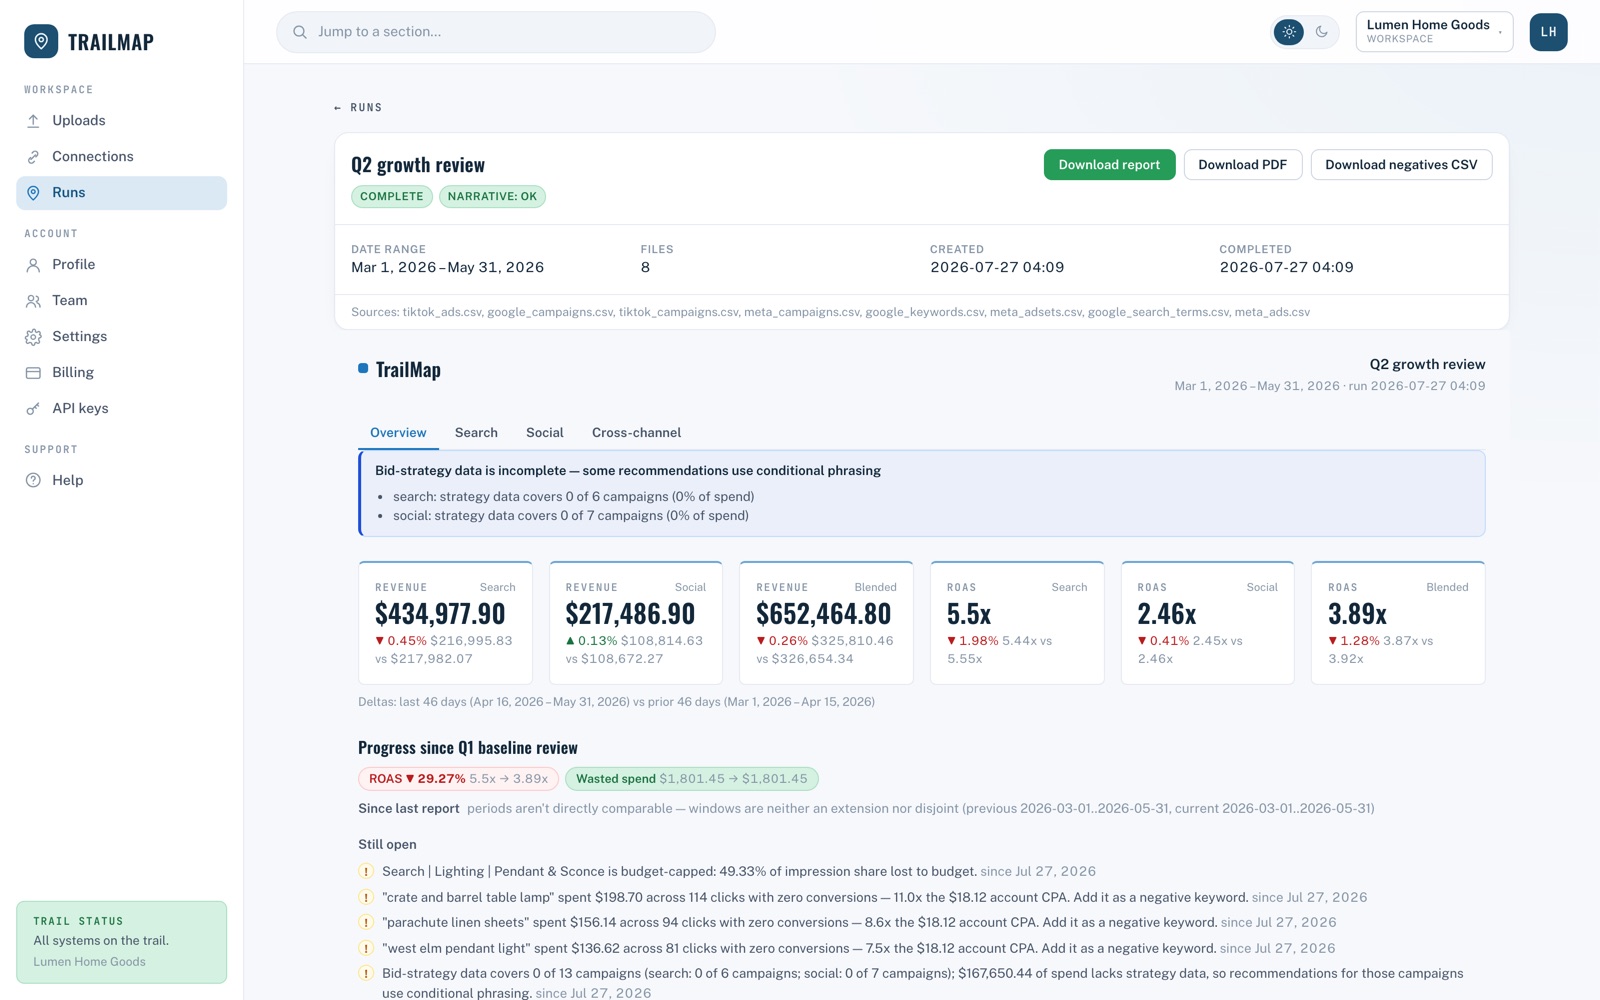The width and height of the screenshot is (1600, 1000).
Task: Switch to the Cross-channel tab
Action: [636, 433]
